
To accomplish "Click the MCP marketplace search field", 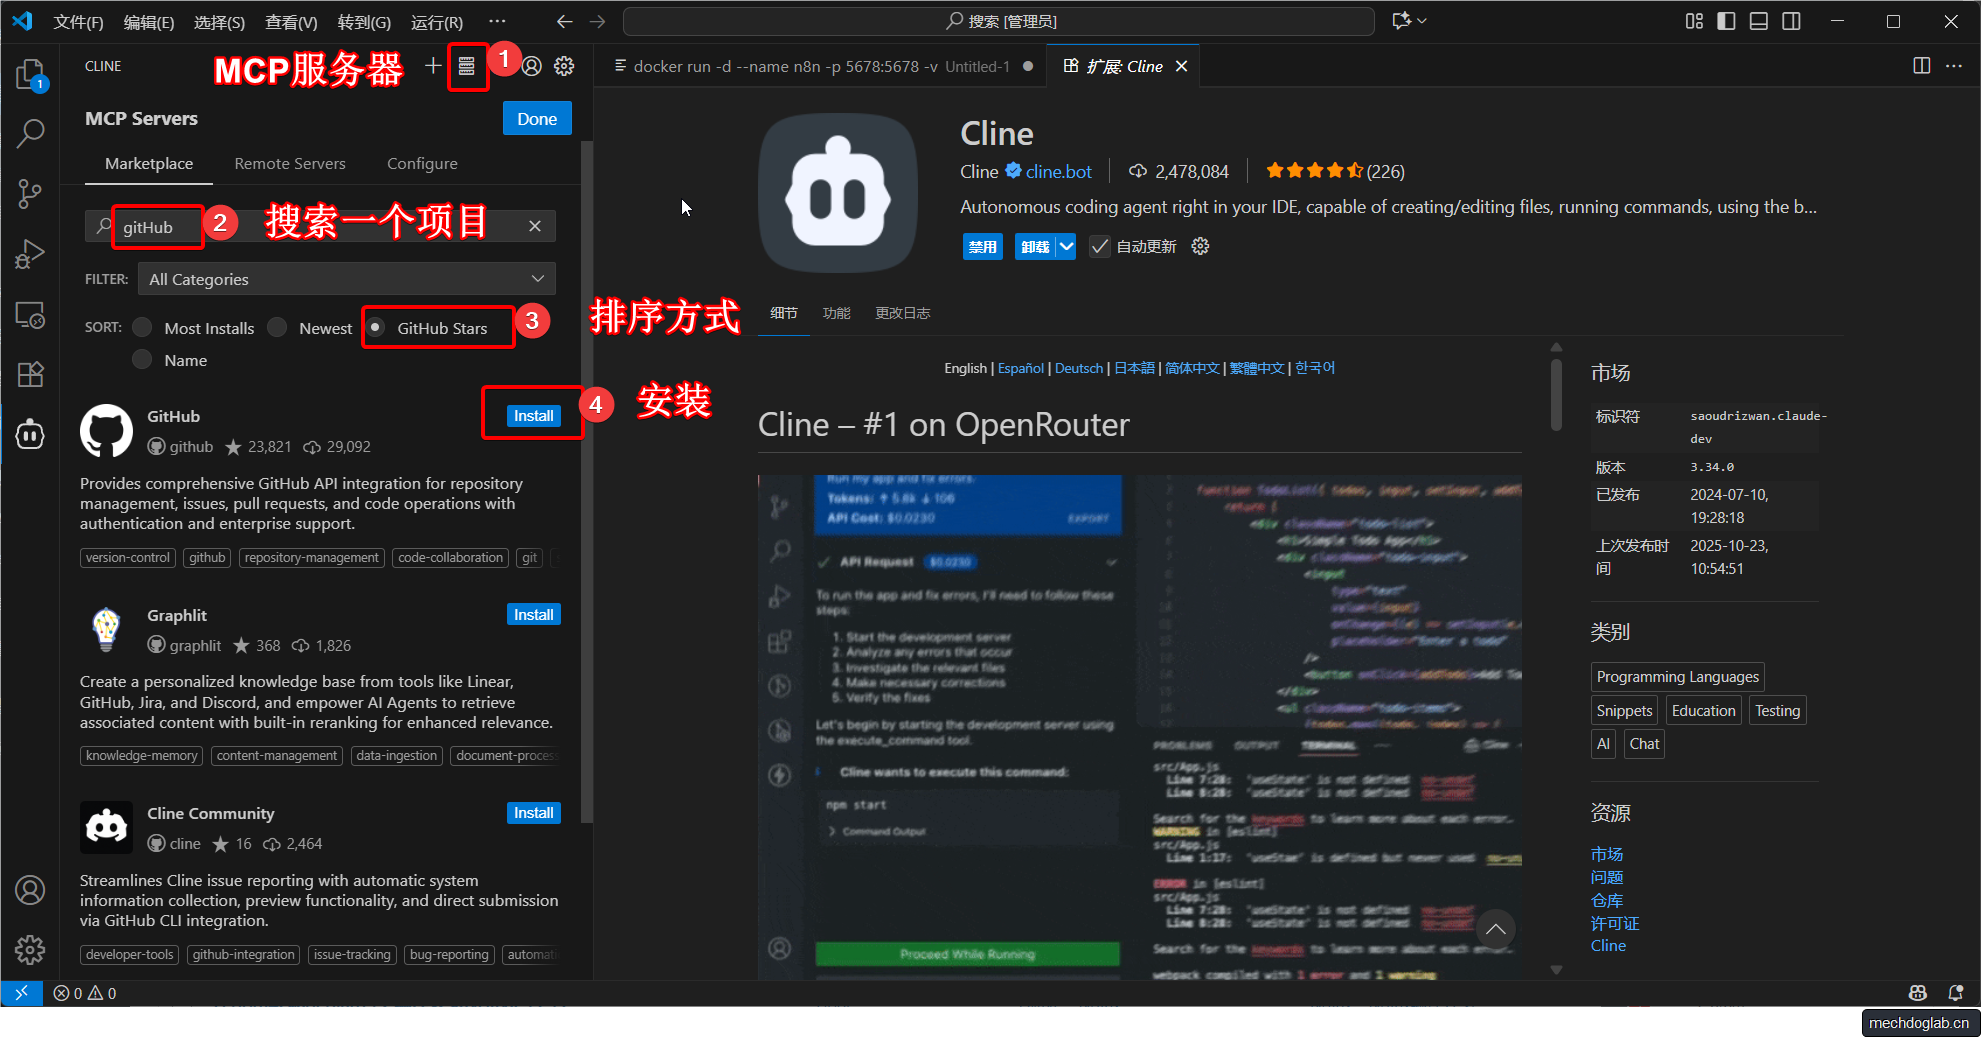I will click(320, 227).
